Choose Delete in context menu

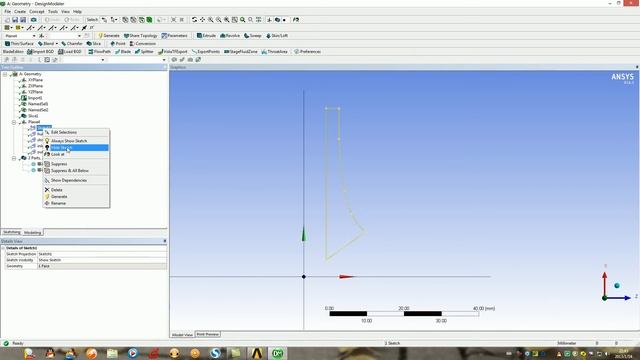point(76,190)
